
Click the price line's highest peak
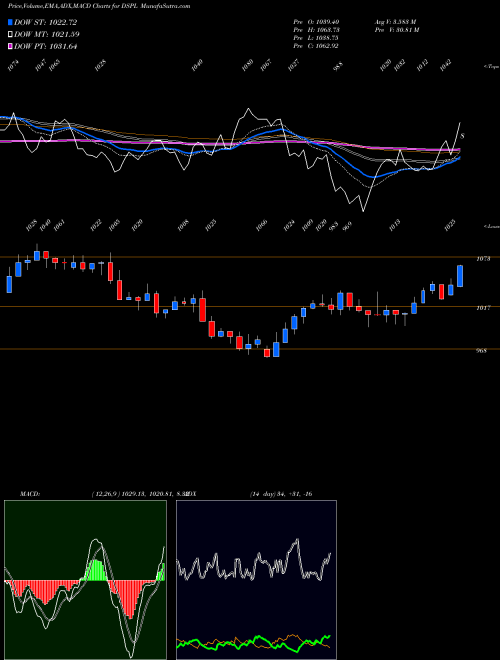(x=248, y=109)
